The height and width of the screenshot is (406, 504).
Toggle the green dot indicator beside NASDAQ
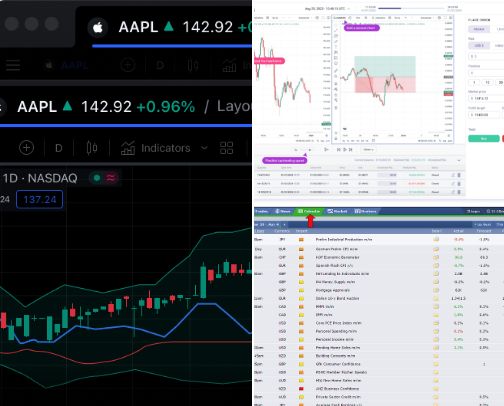pyautogui.click(x=97, y=178)
